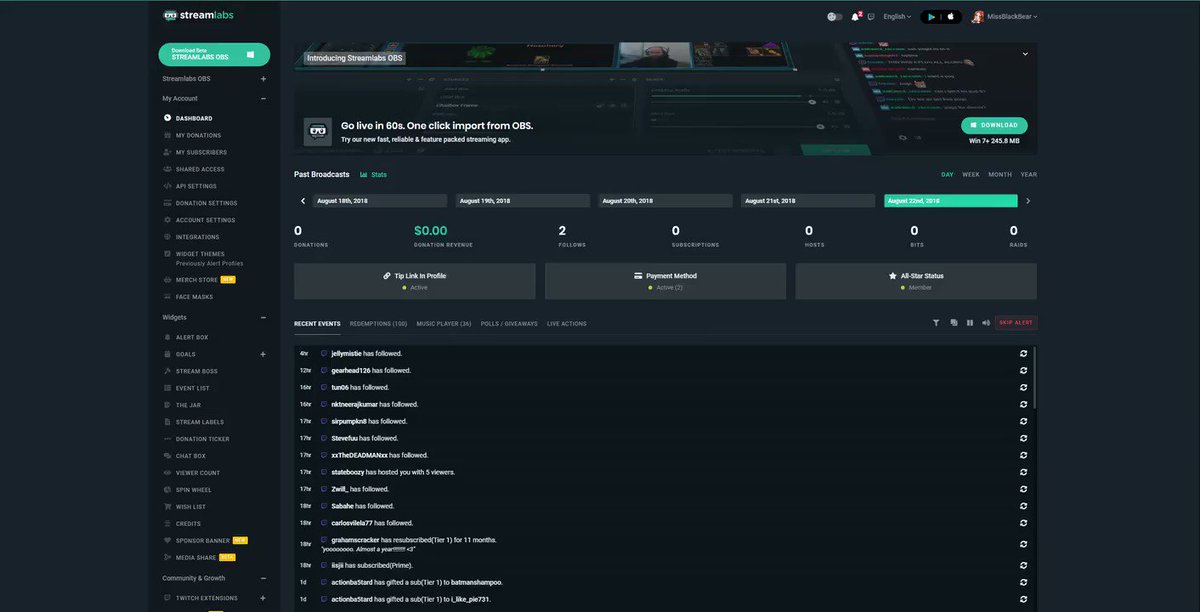Replay the gearhead126 follow alert
This screenshot has height=612, width=1200.
point(1023,371)
